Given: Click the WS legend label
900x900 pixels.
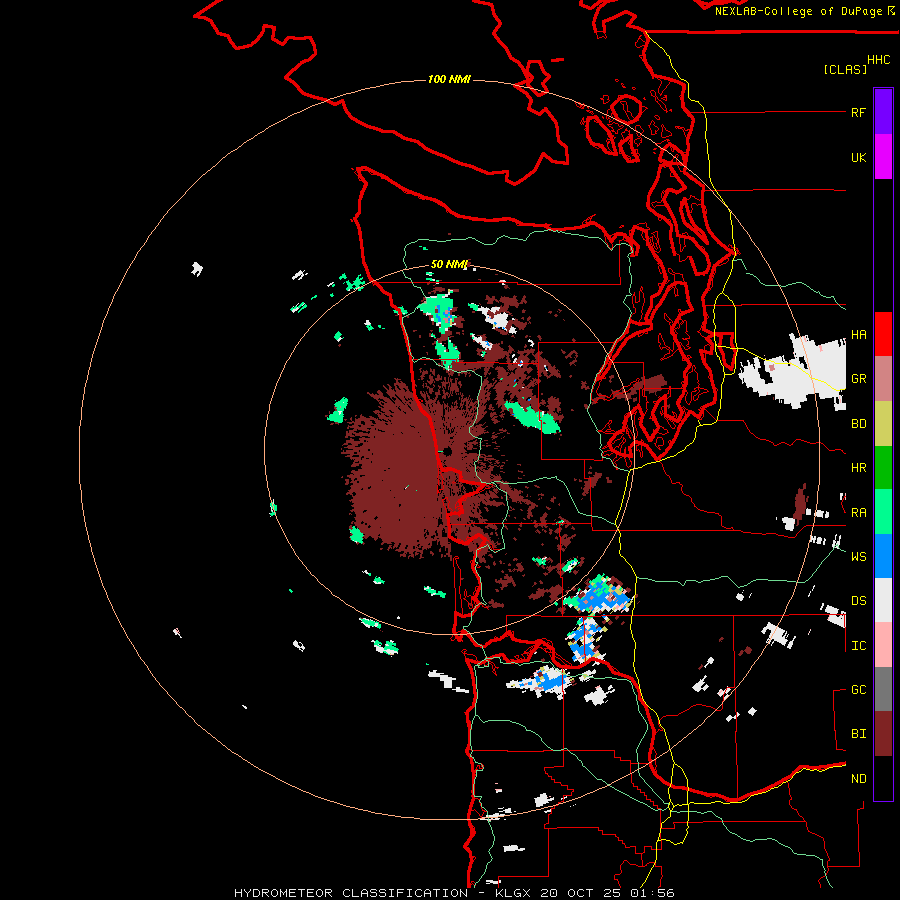Looking at the screenshot, I should (x=858, y=556).
